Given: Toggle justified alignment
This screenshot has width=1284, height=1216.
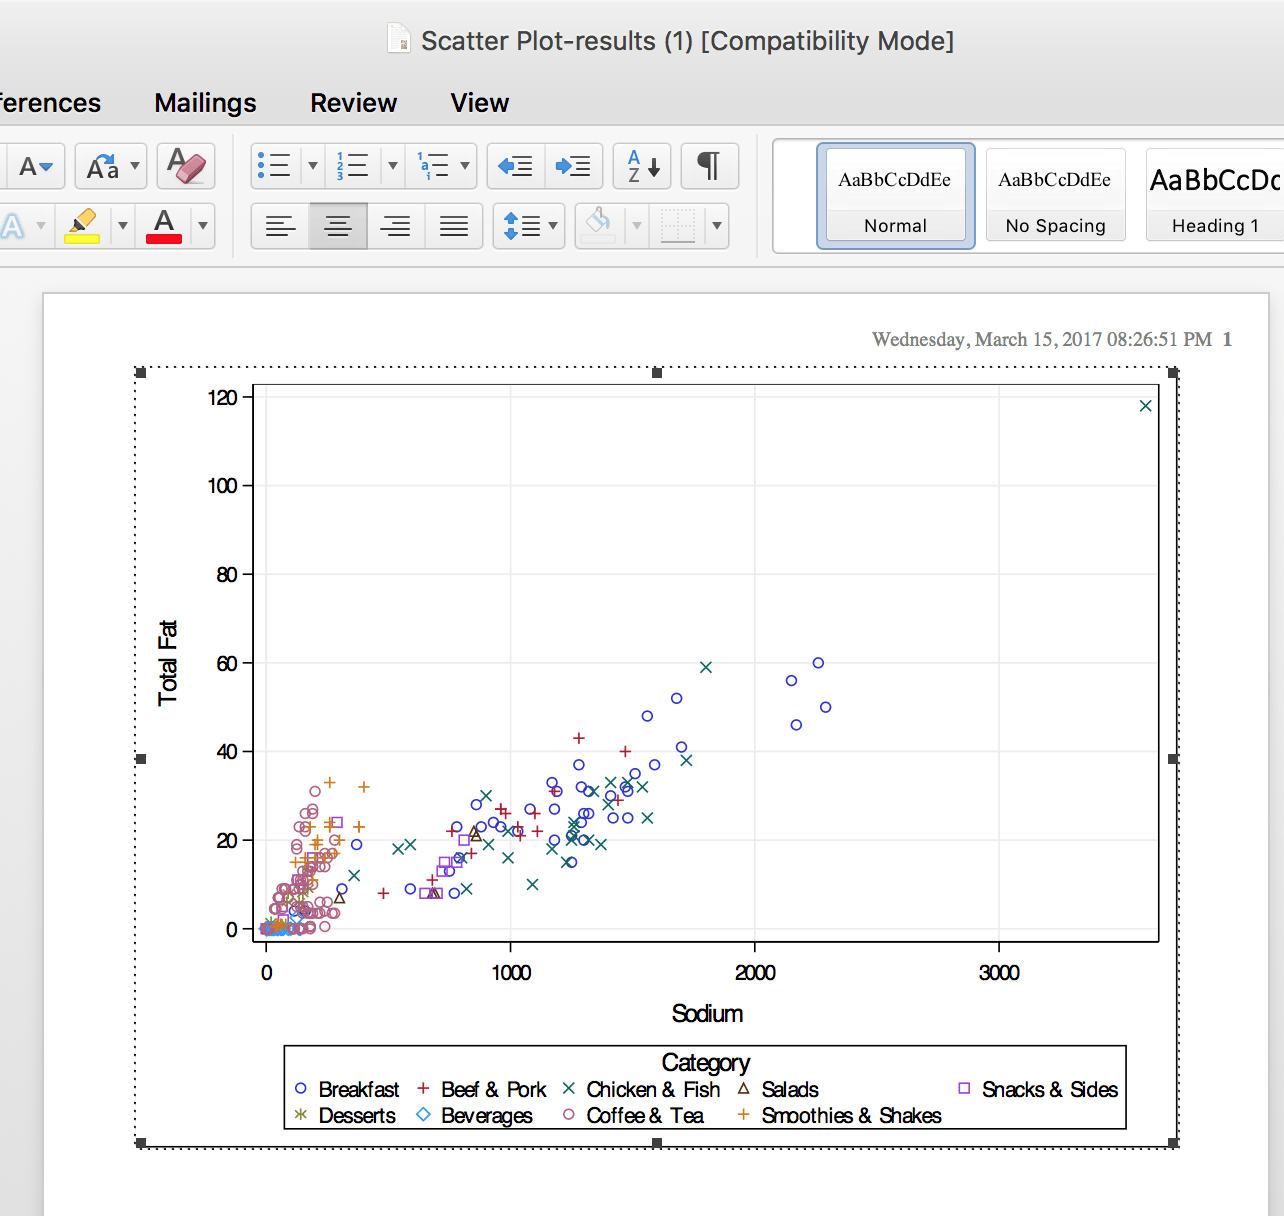Looking at the screenshot, I should click(454, 226).
